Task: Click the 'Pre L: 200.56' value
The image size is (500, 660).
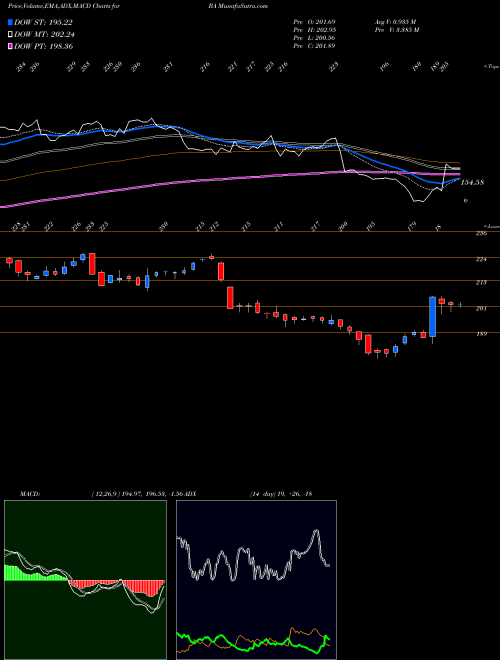Action: (314, 37)
